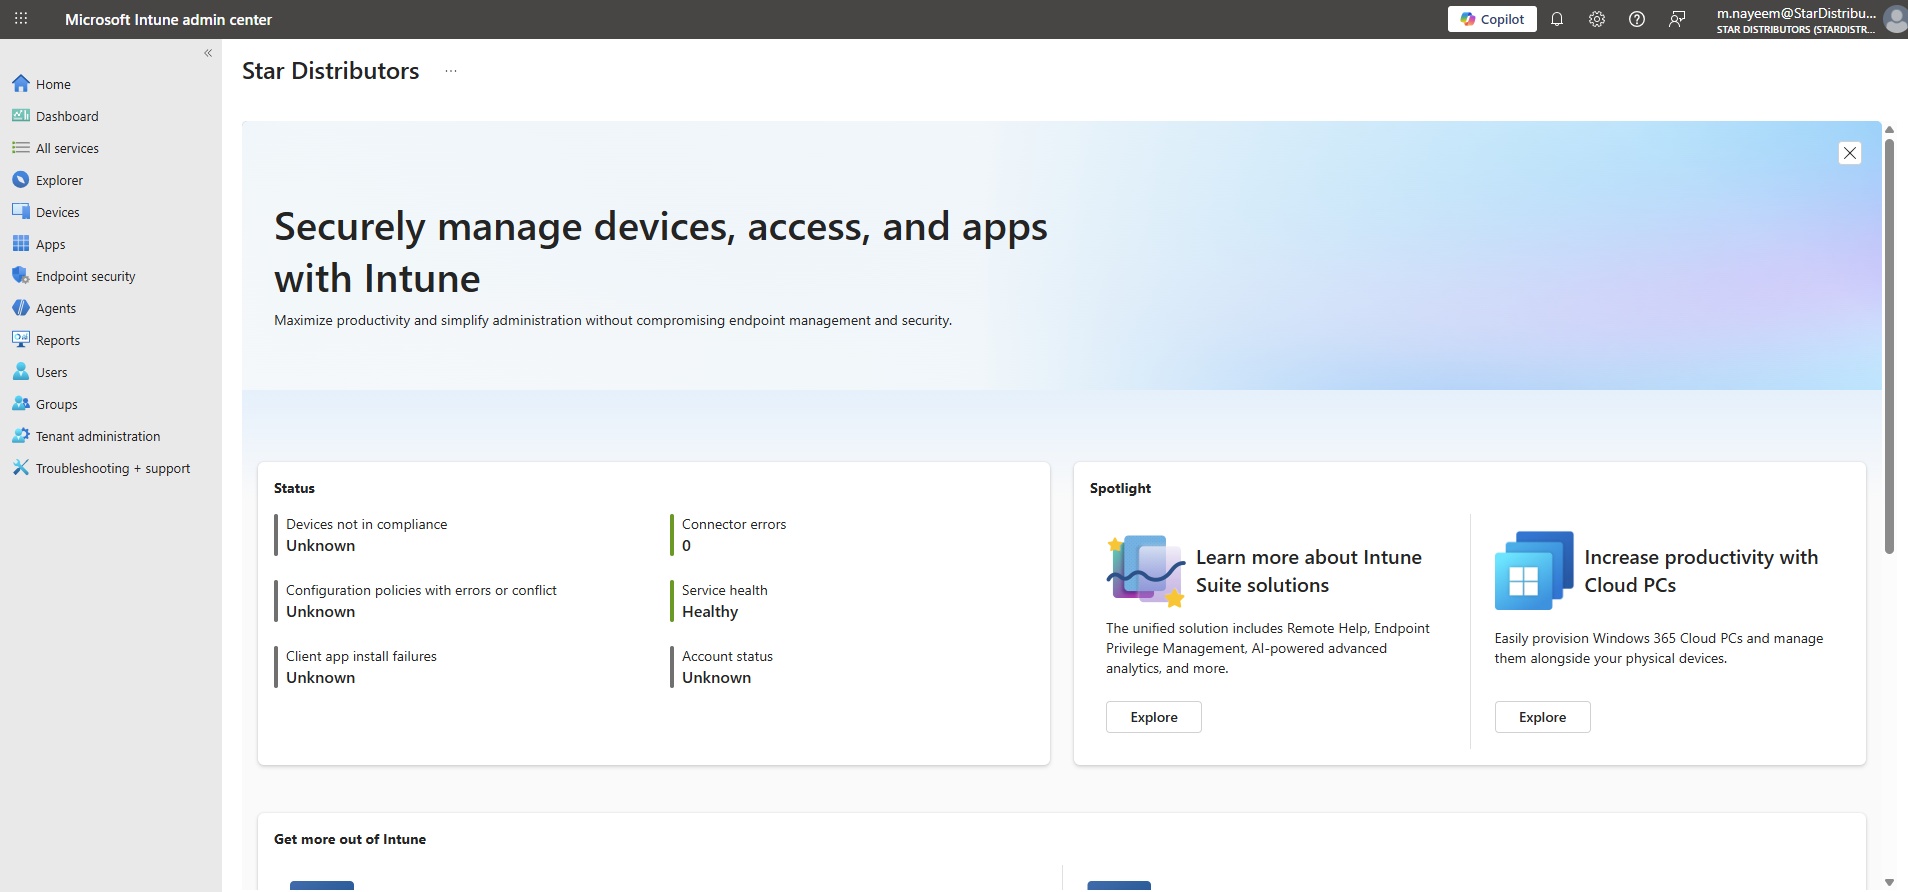Go to the Groups menu item
Image resolution: width=1908 pixels, height=892 pixels.
[56, 404]
